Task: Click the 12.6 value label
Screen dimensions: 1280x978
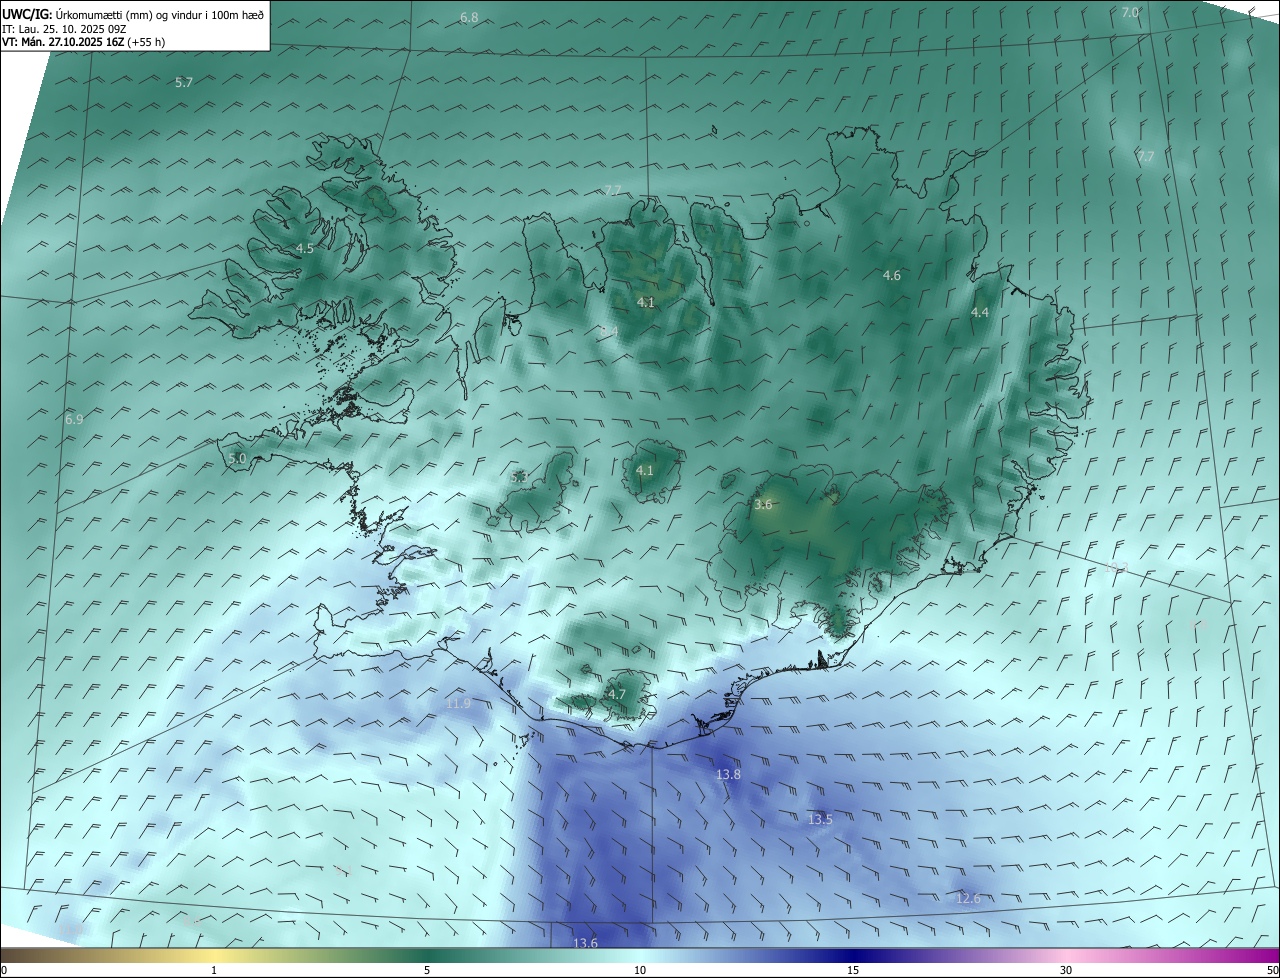Action: tap(968, 899)
